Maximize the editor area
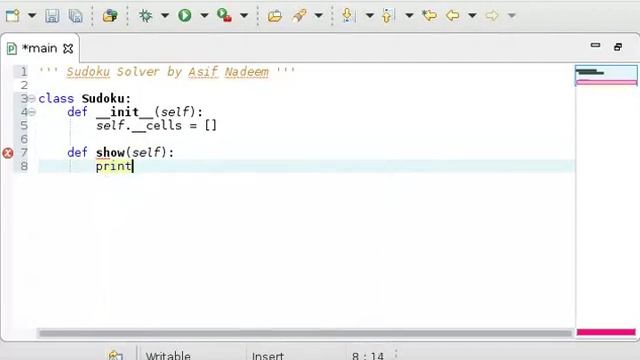The image size is (640, 360). pos(618,47)
